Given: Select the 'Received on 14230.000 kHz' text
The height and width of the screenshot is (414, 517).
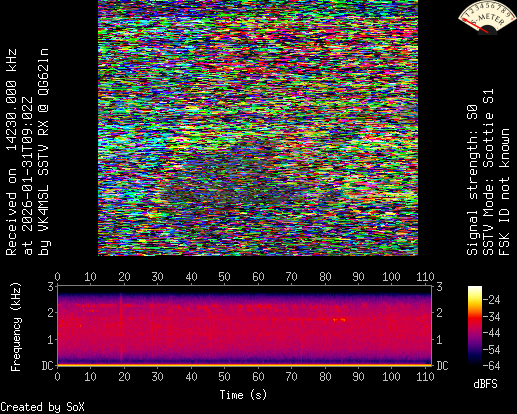Looking at the screenshot, I should tap(11, 152).
